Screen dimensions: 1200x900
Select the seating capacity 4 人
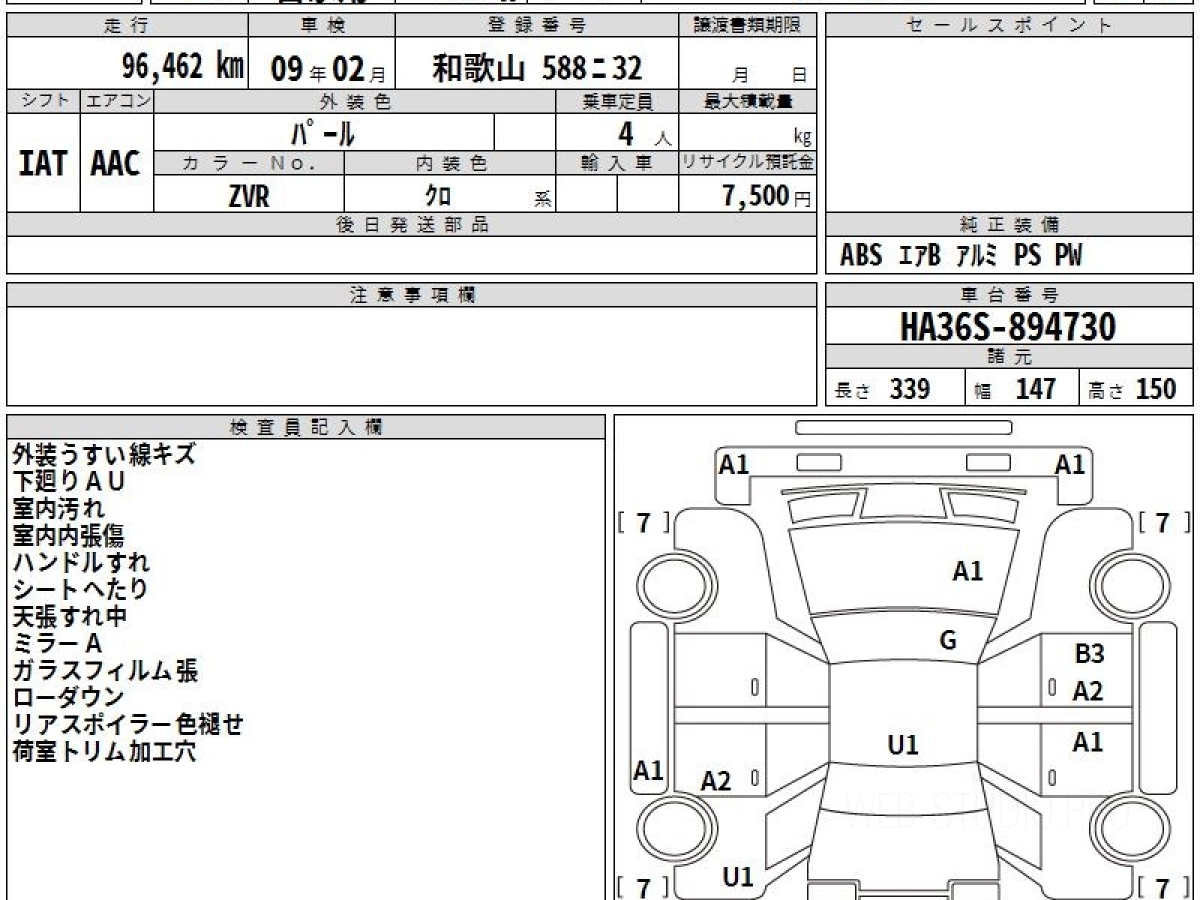[644, 134]
